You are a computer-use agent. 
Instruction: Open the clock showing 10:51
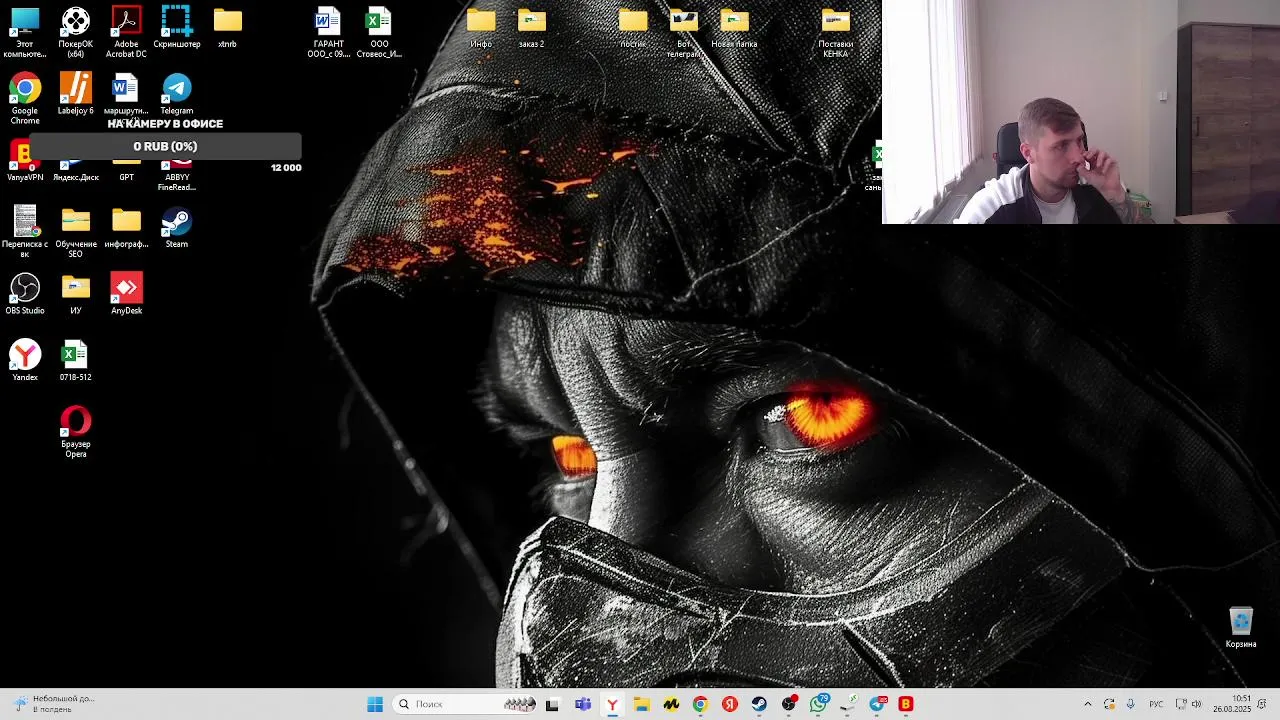pos(1232,704)
